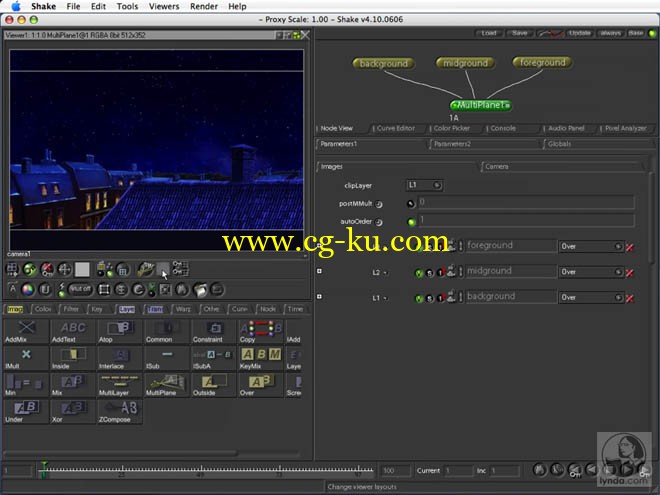Screen dimensions: 660x495
Task: Open the Render menu
Action: pyautogui.click(x=204, y=6)
